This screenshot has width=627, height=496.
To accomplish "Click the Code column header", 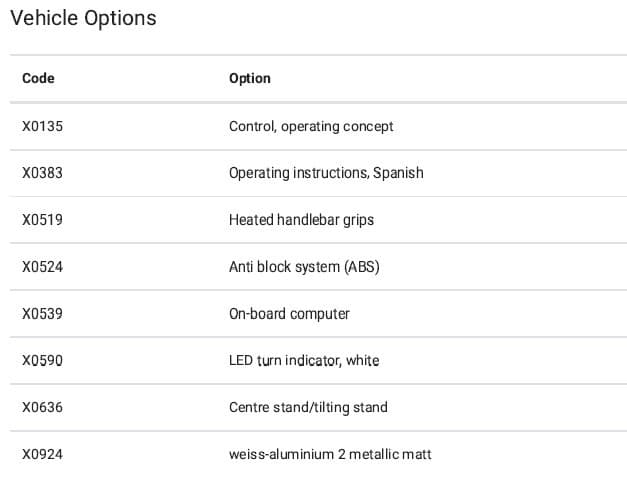I will tap(38, 78).
